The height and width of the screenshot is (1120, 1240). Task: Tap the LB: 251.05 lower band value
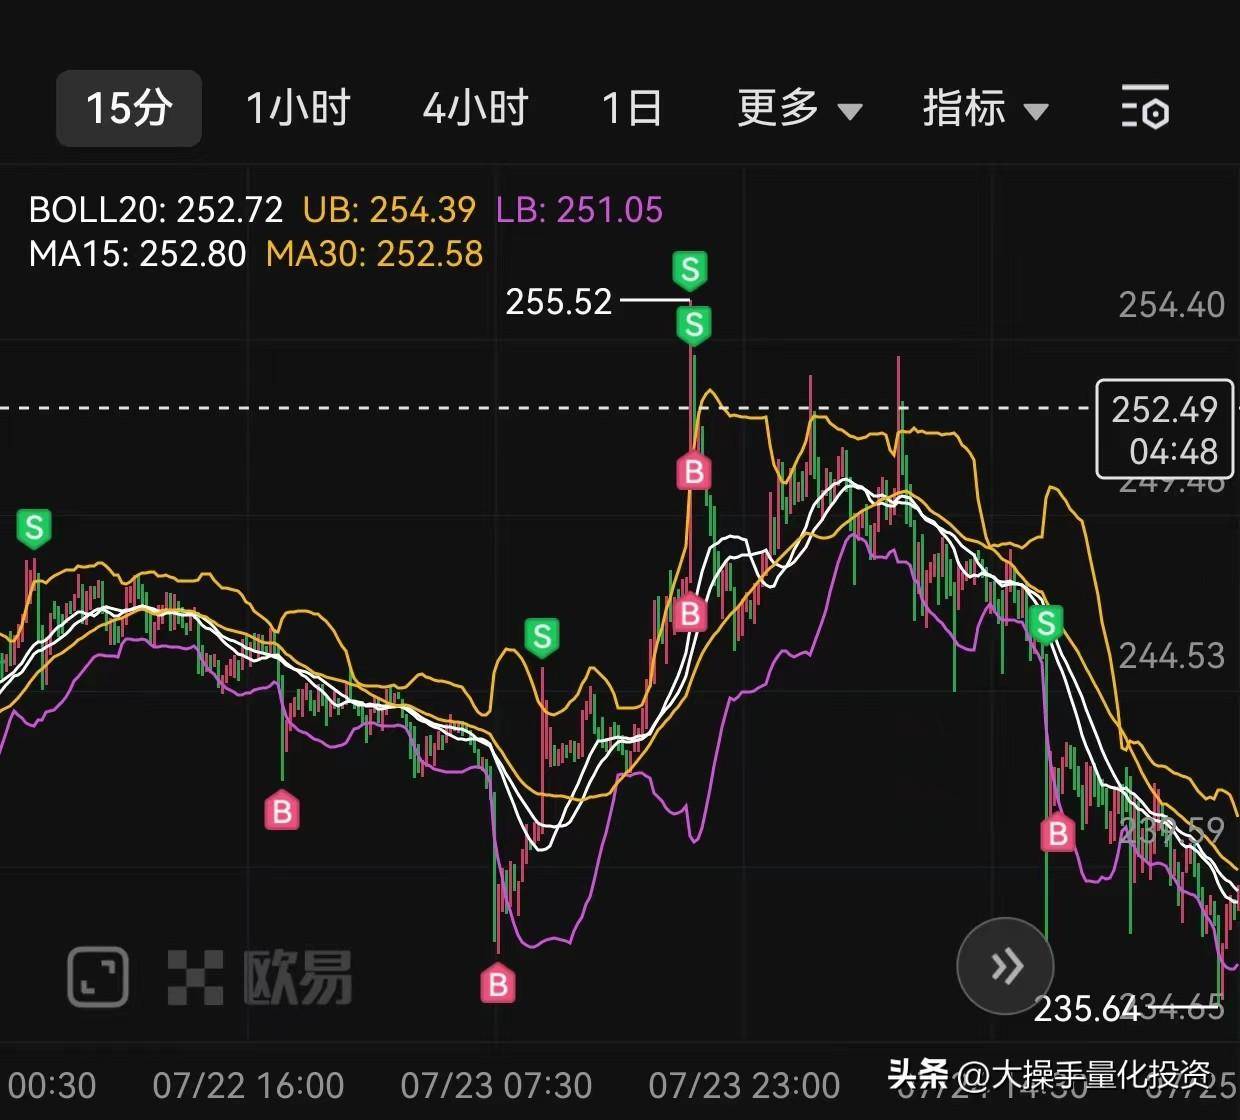pos(579,210)
